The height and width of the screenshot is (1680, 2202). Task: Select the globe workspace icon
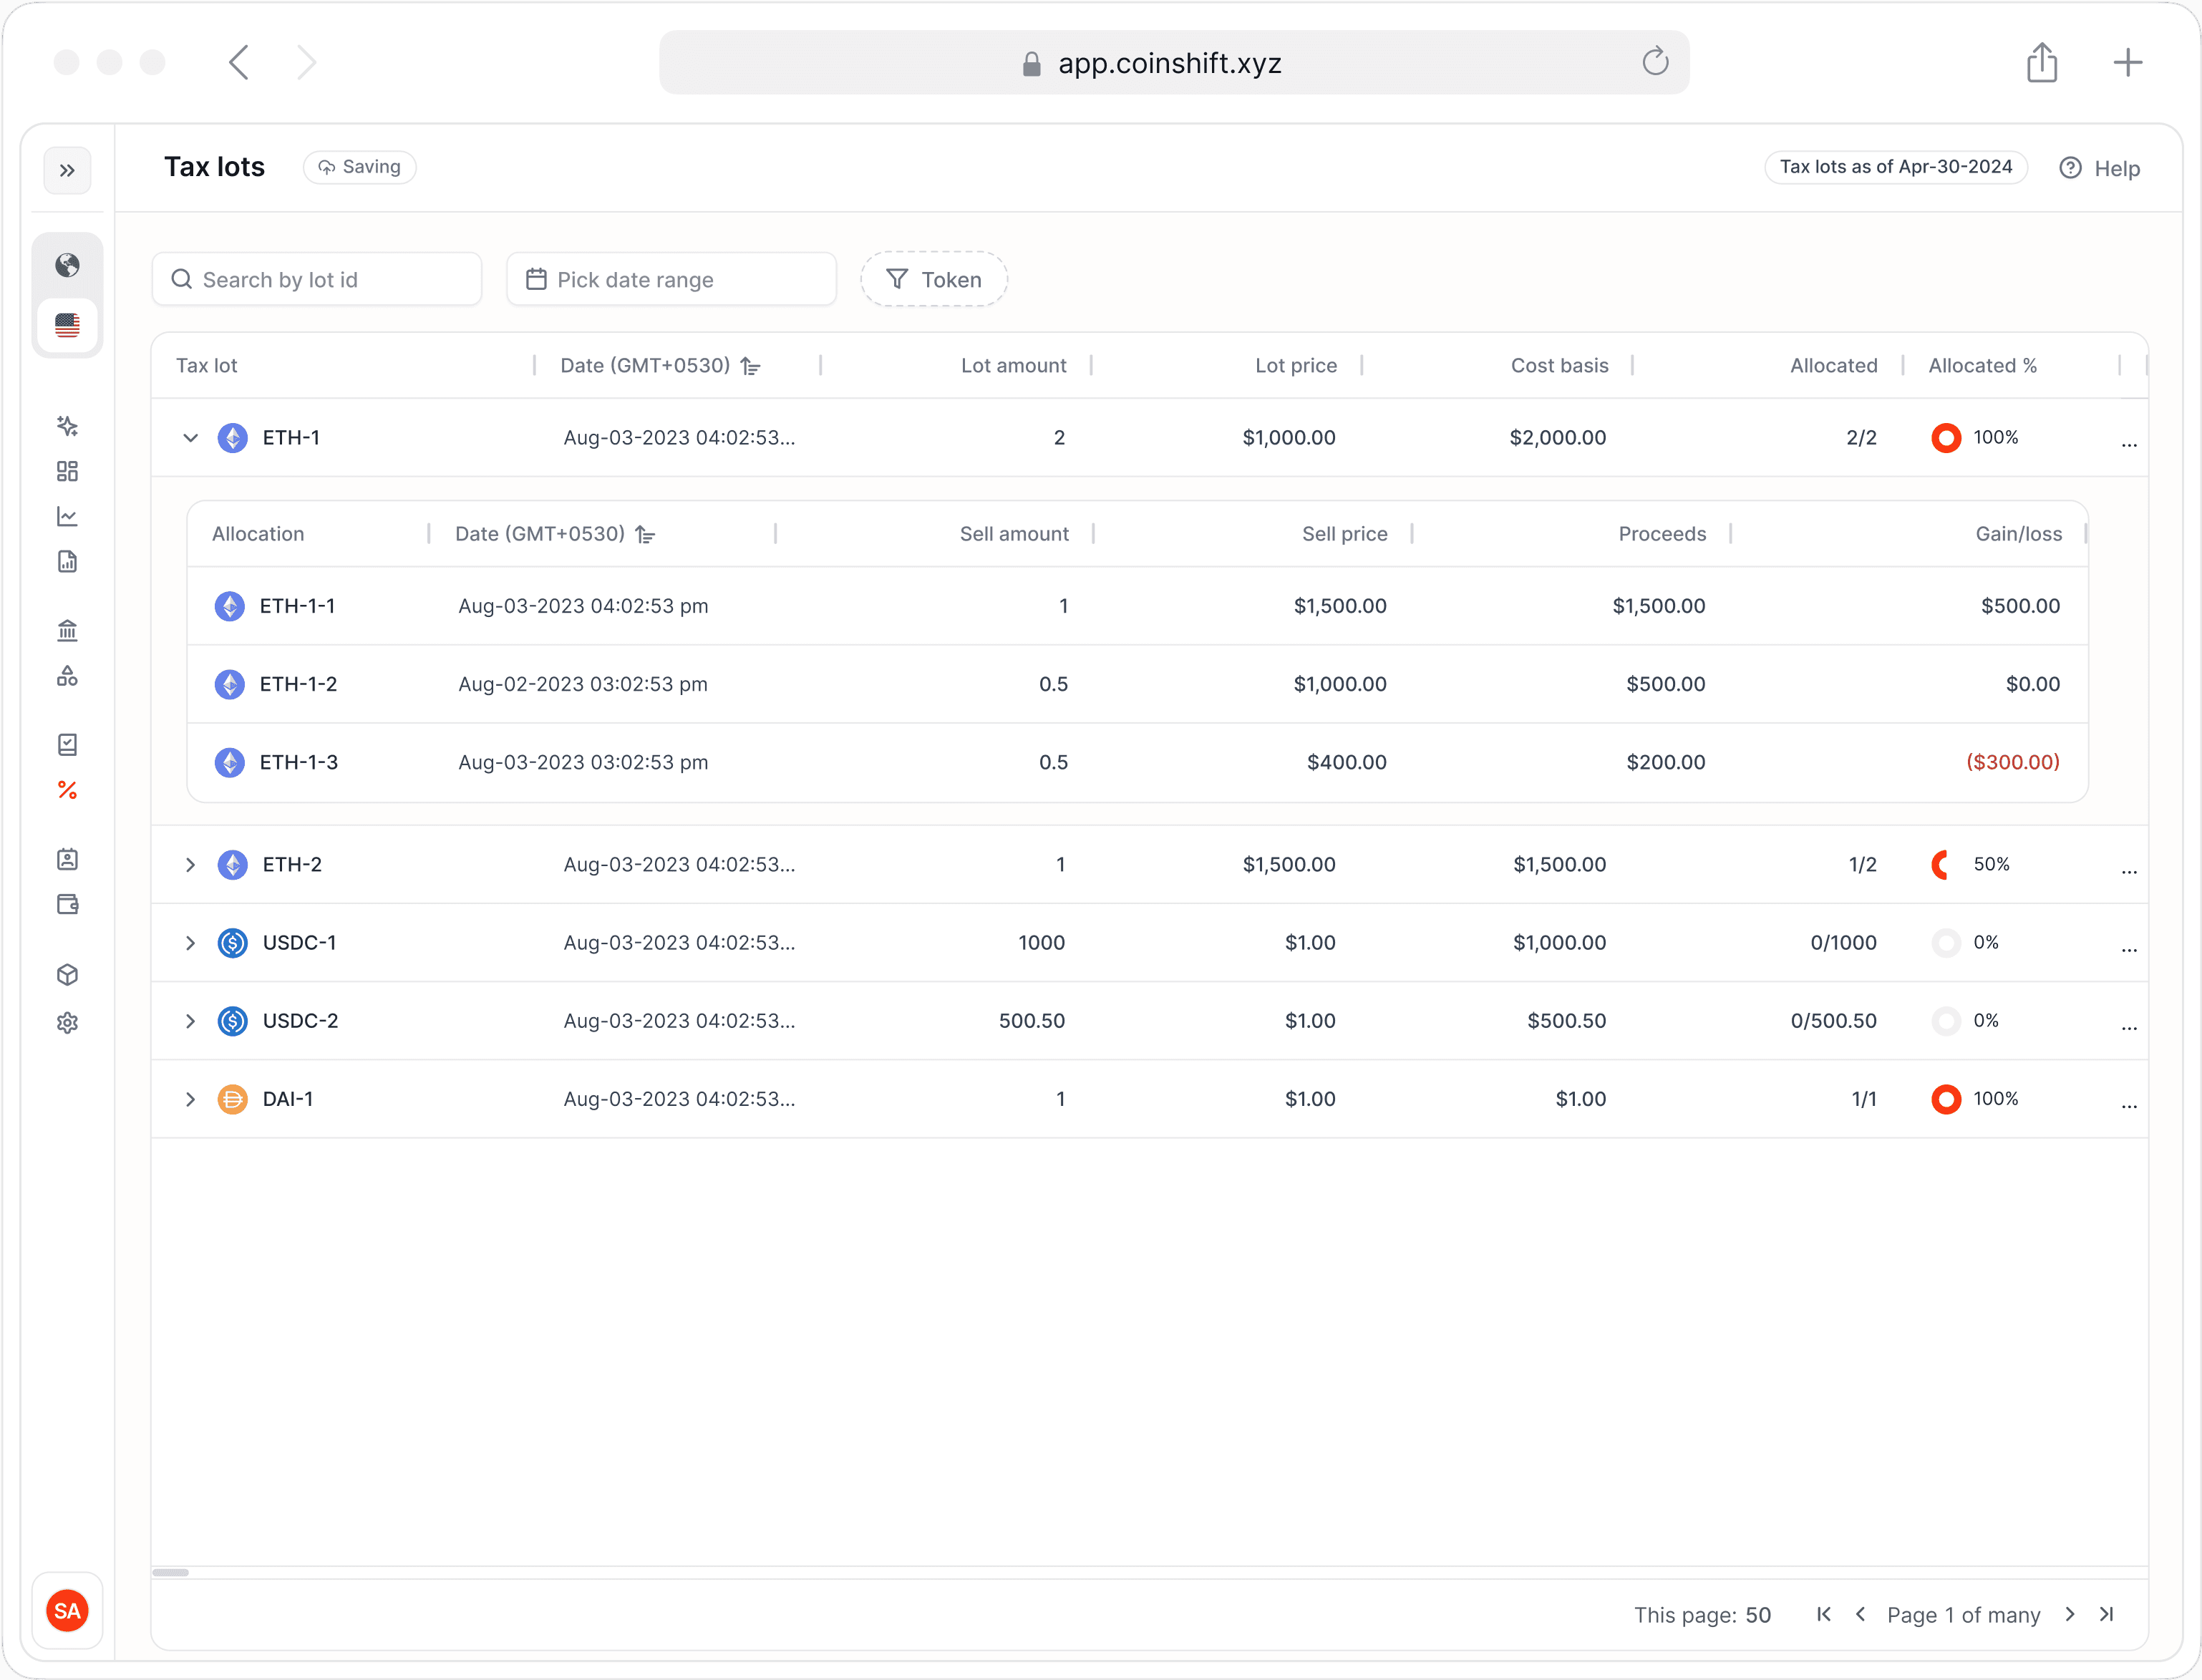click(x=67, y=265)
